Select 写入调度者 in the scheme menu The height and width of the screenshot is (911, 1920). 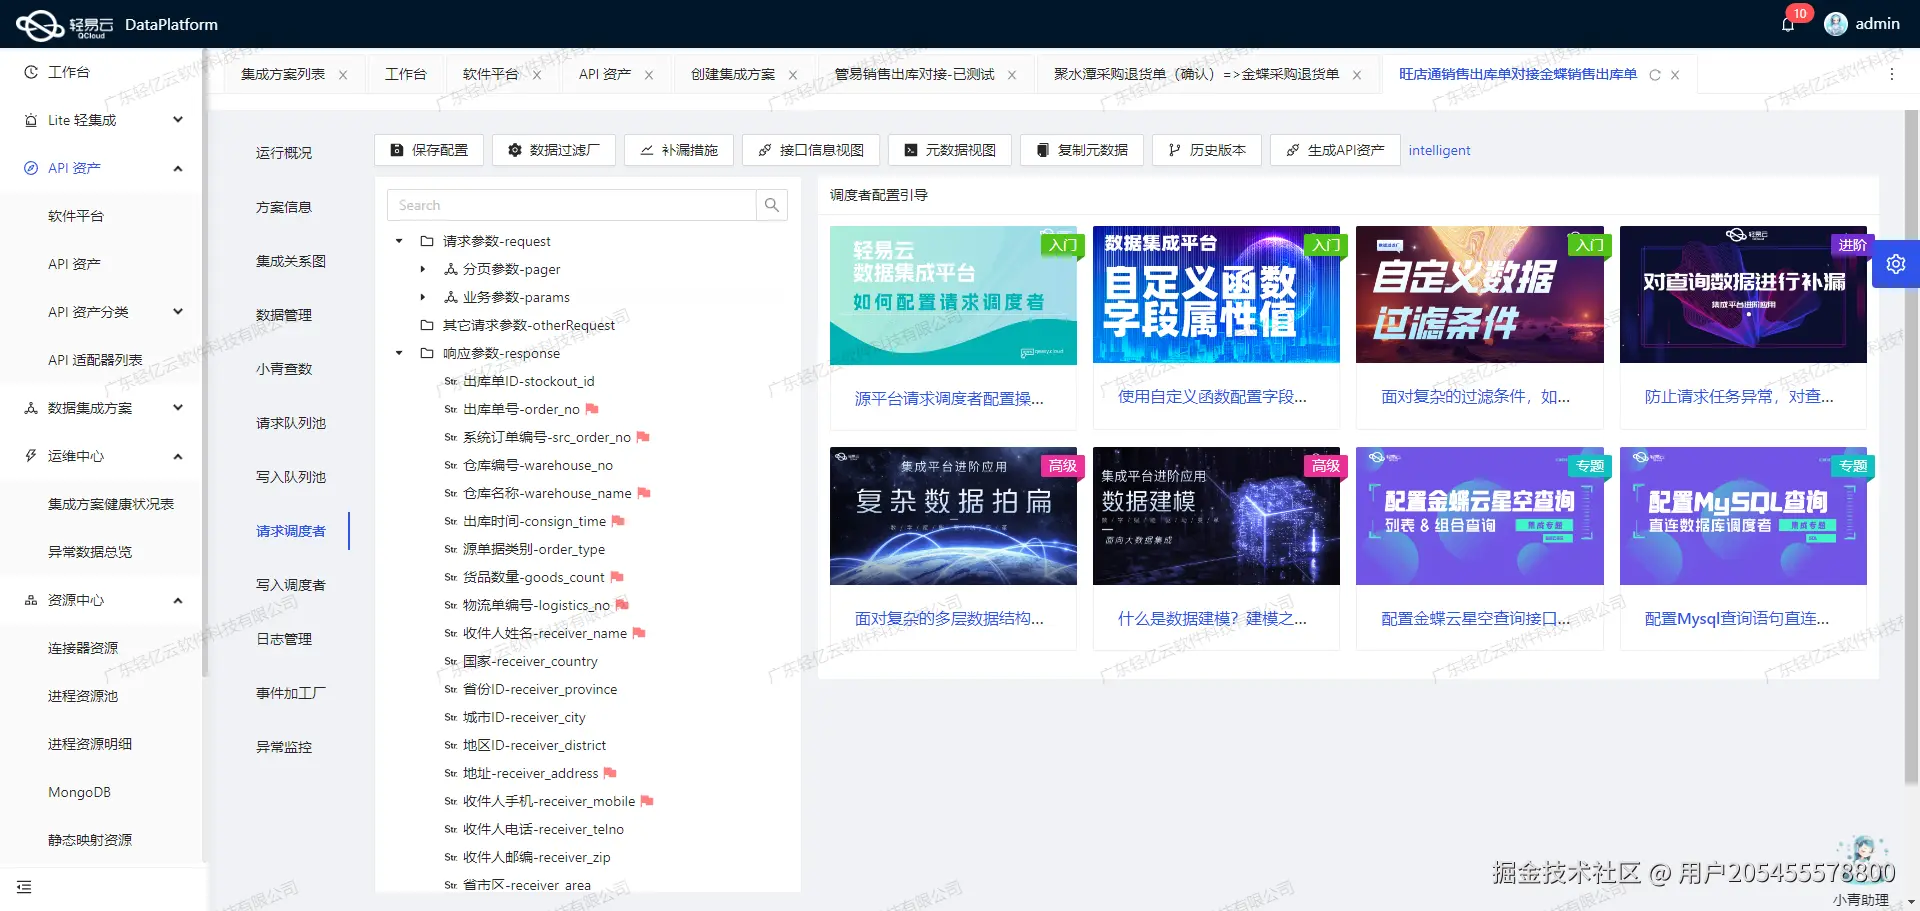(291, 585)
